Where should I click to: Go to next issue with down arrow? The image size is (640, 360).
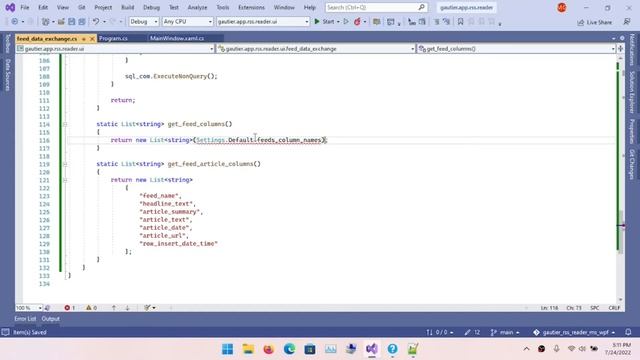pos(127,308)
